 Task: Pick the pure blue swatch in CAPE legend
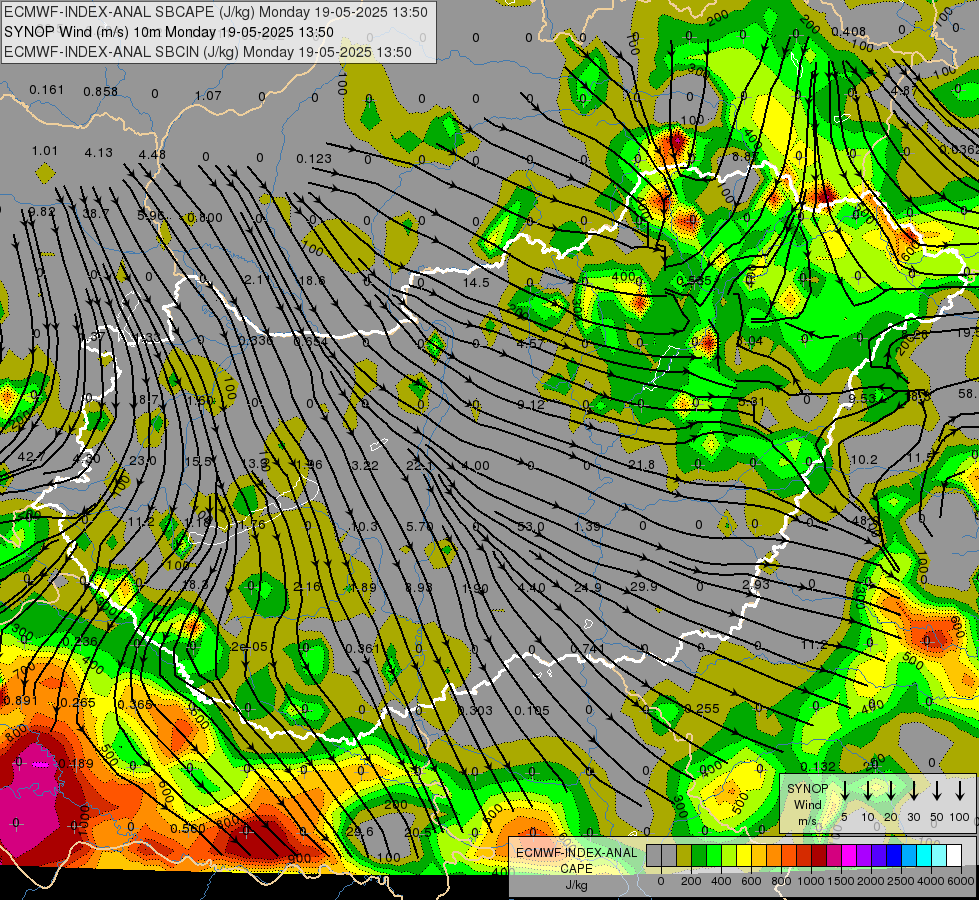tap(894, 855)
